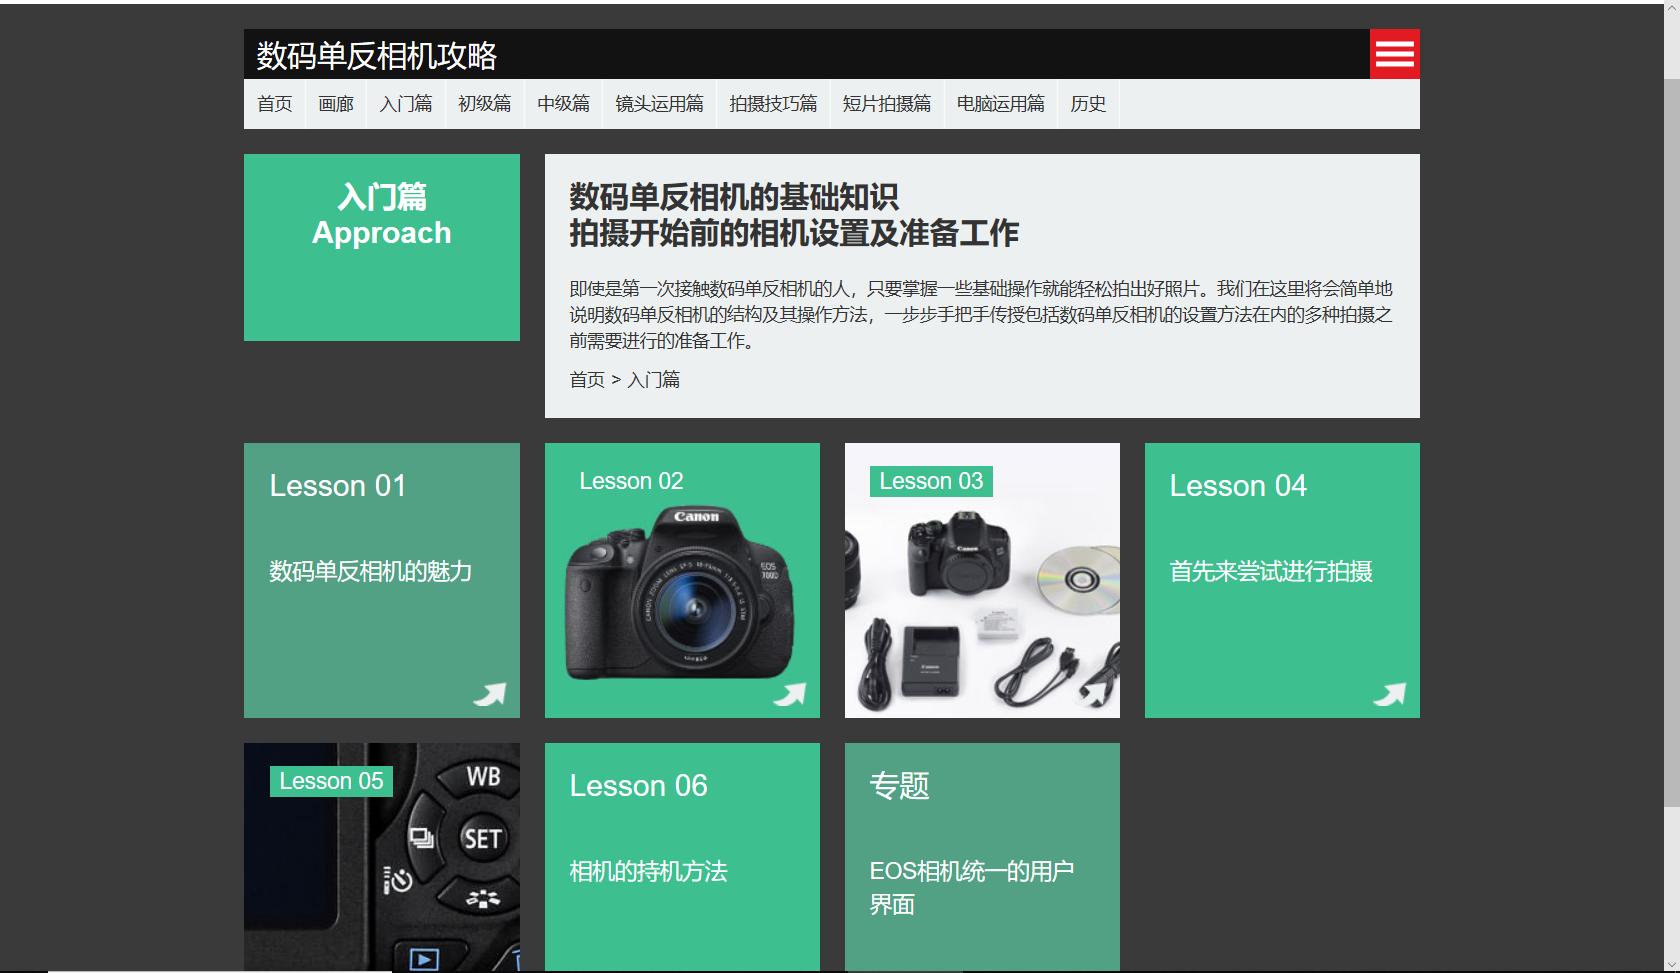Open the 短片拍摄篇 video section

888,103
